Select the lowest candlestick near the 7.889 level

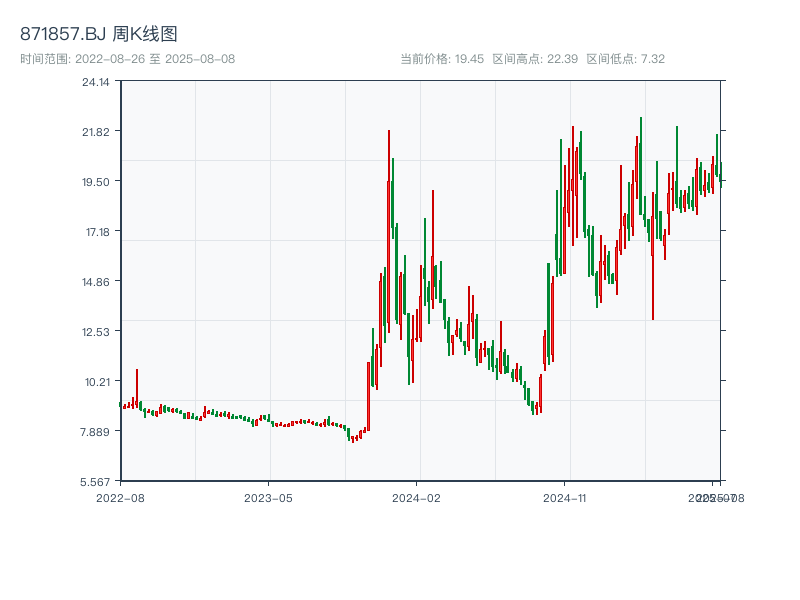[355, 437]
